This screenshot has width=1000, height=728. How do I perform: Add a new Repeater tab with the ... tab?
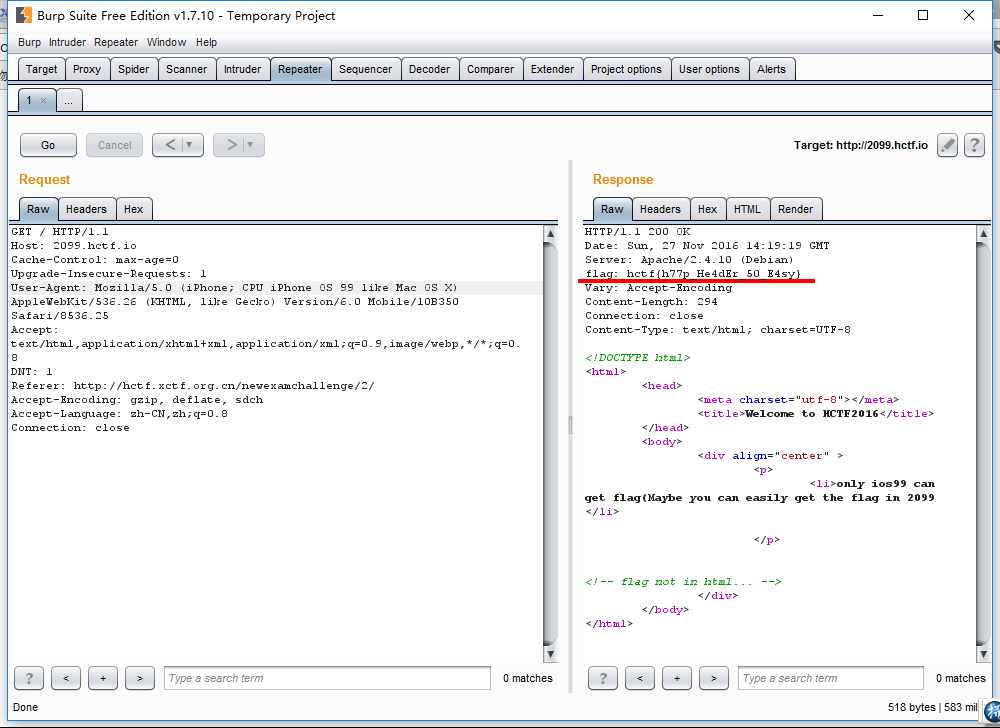tap(69, 100)
